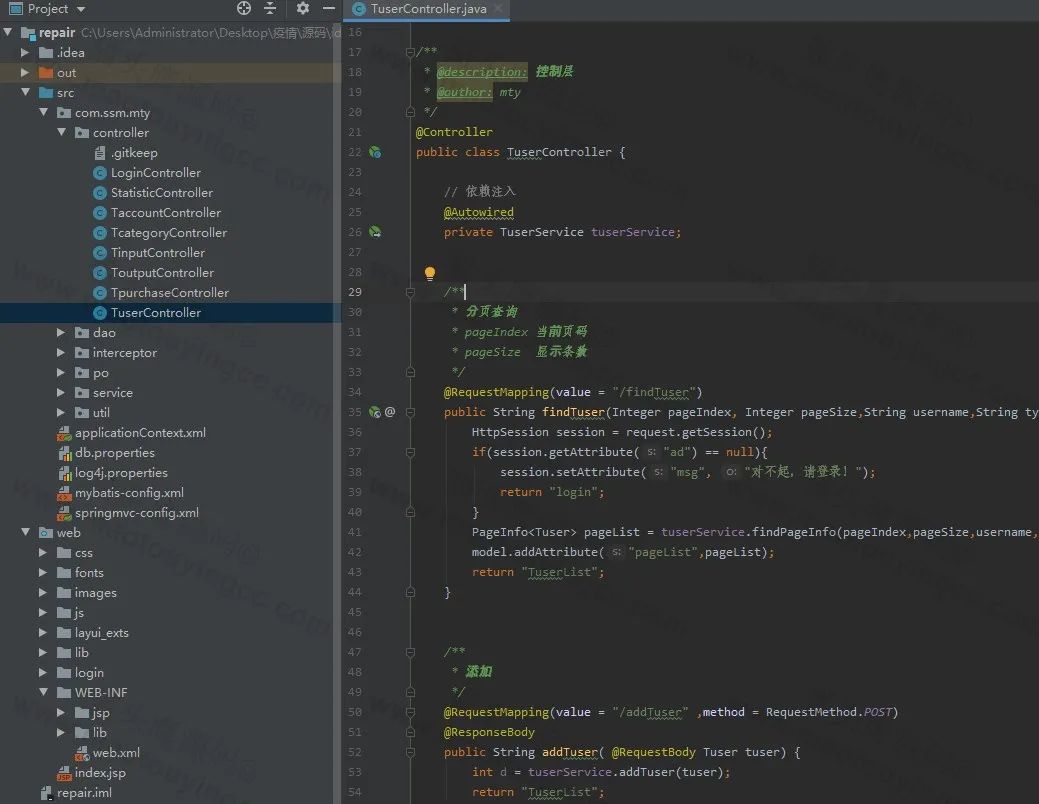Select the images folder
The width and height of the screenshot is (1039, 804).
(x=95, y=593)
